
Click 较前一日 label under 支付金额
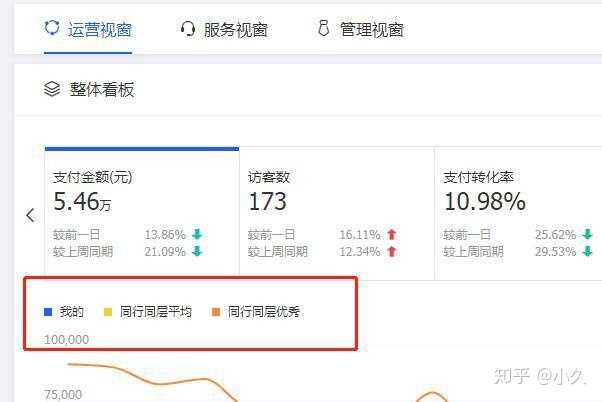click(x=76, y=234)
